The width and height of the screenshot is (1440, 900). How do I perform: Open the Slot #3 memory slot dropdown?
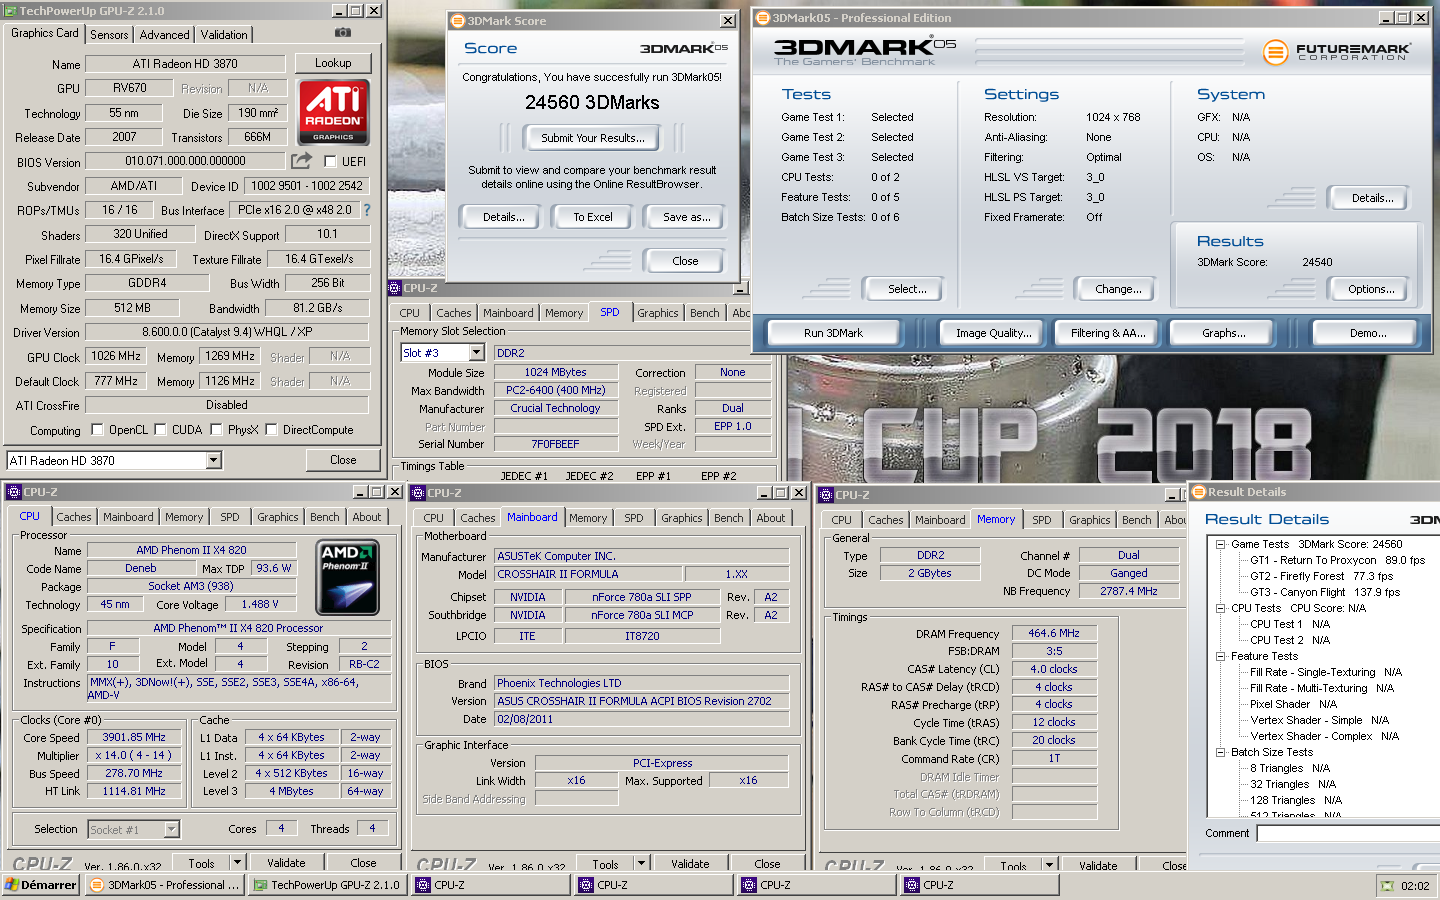[477, 353]
